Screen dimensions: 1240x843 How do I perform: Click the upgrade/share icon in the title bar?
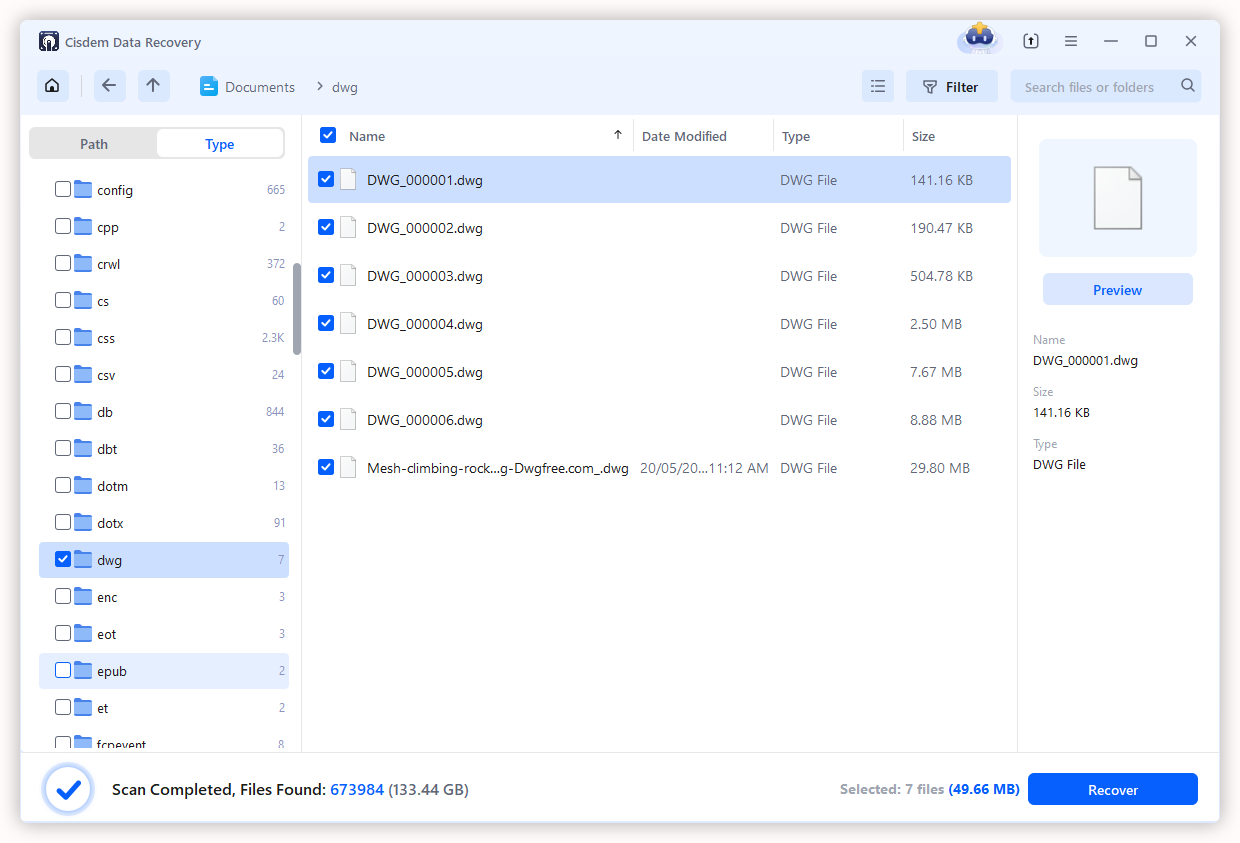point(1030,41)
